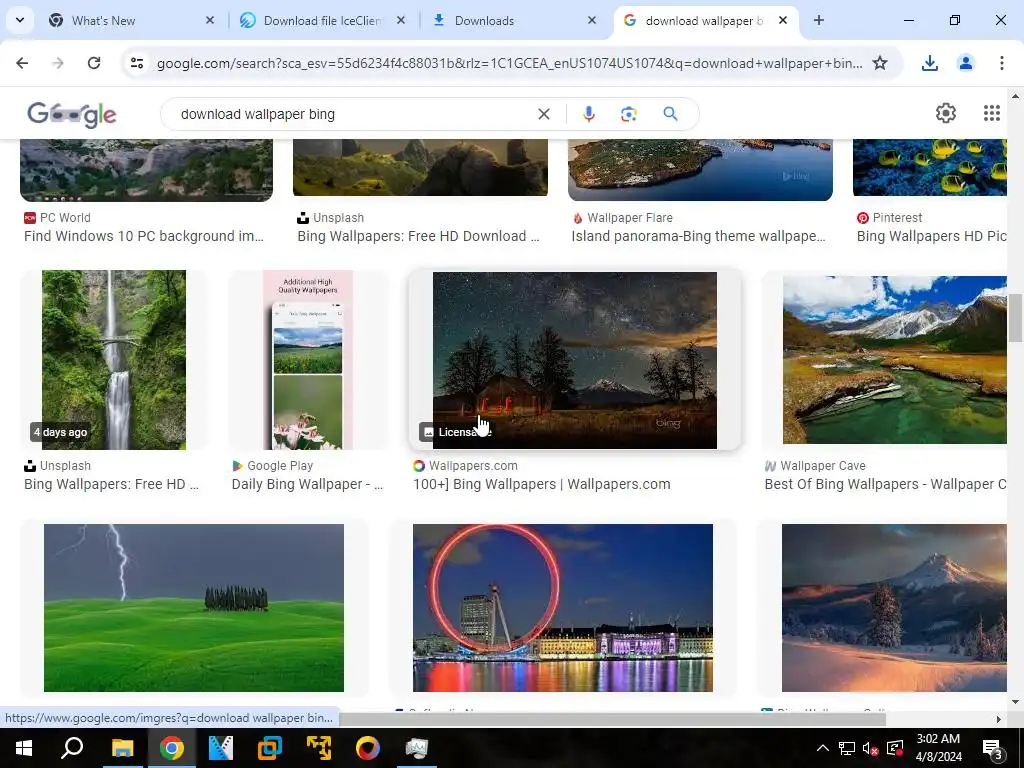1024x768 pixels.
Task: Click the Licensable badge on image
Action: pyautogui.click(x=455, y=432)
